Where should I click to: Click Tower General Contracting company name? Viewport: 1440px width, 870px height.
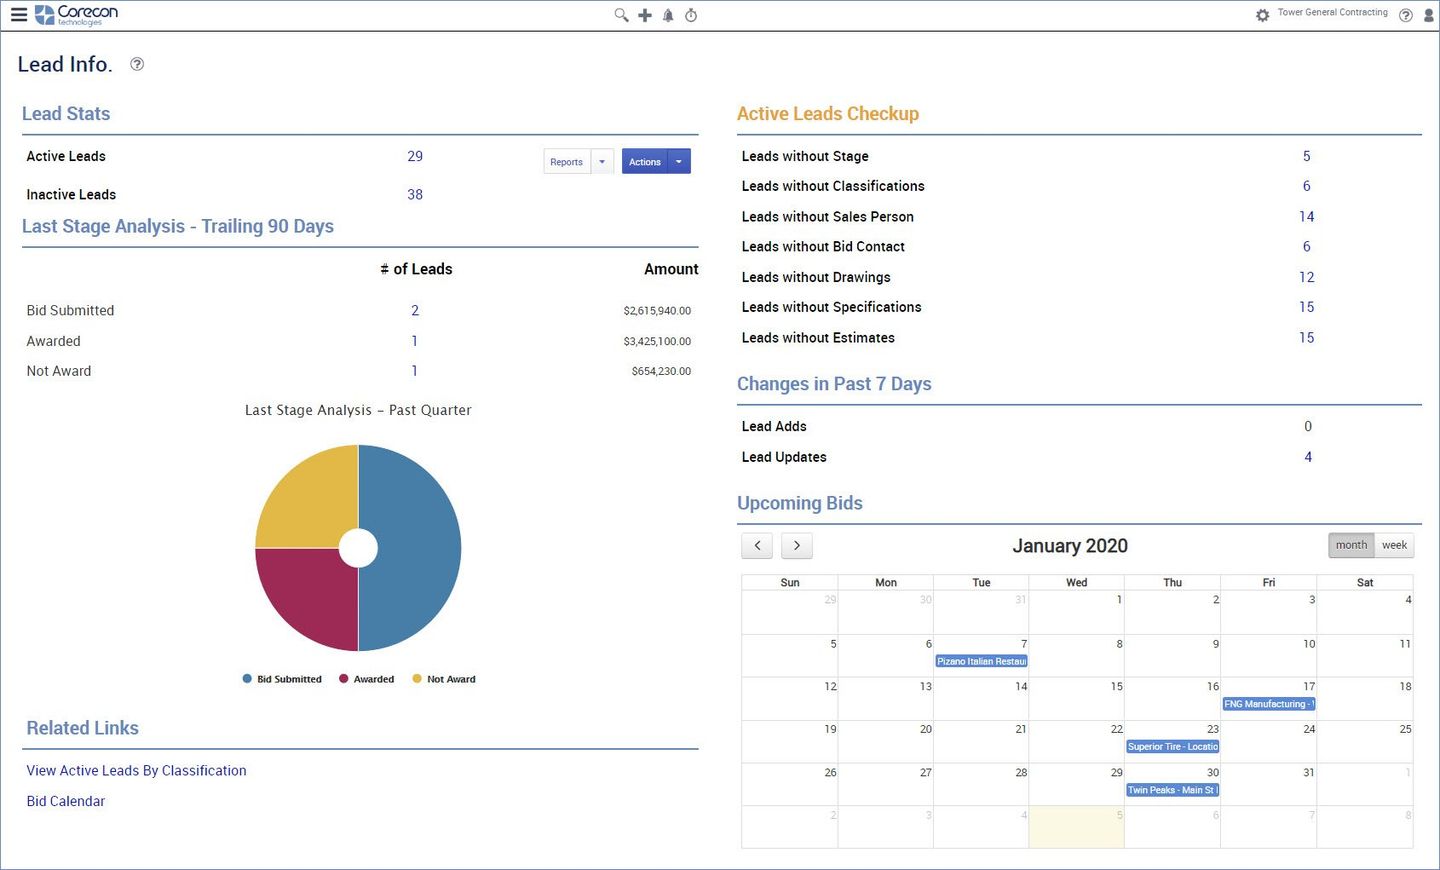(1332, 13)
